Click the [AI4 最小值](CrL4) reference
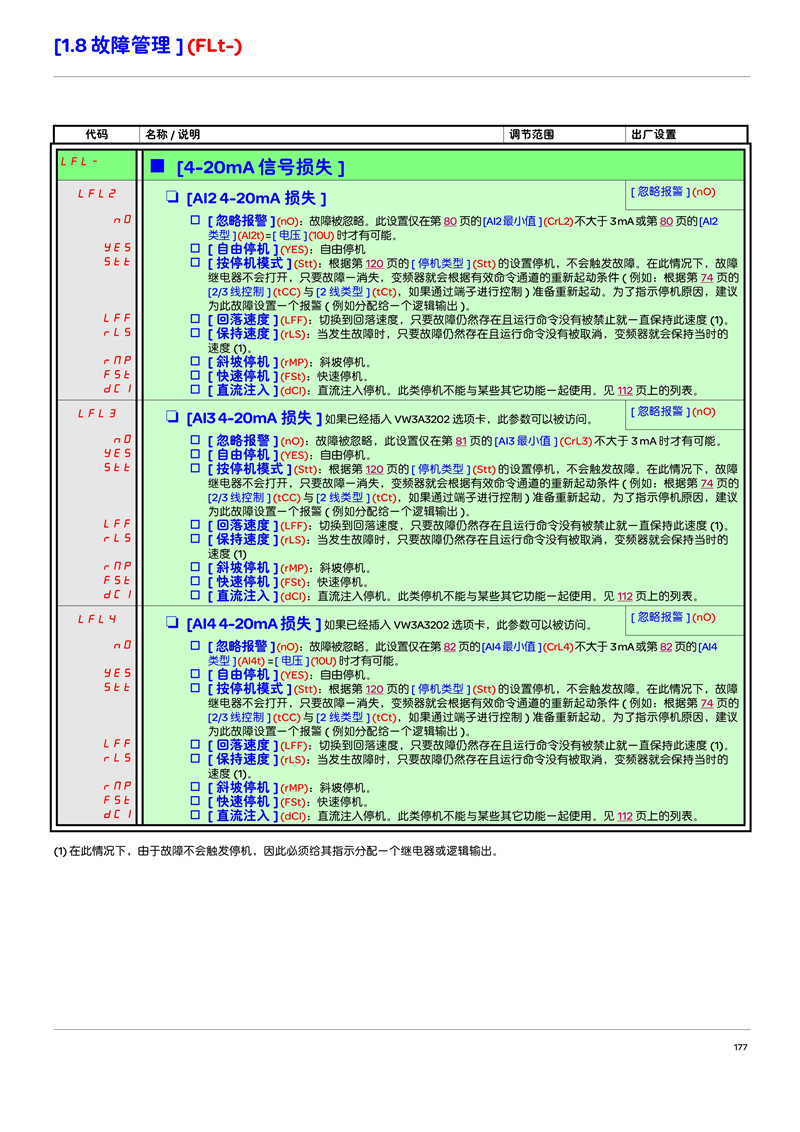Image resolution: width=800 pixels, height=1132 pixels. pyautogui.click(x=528, y=647)
